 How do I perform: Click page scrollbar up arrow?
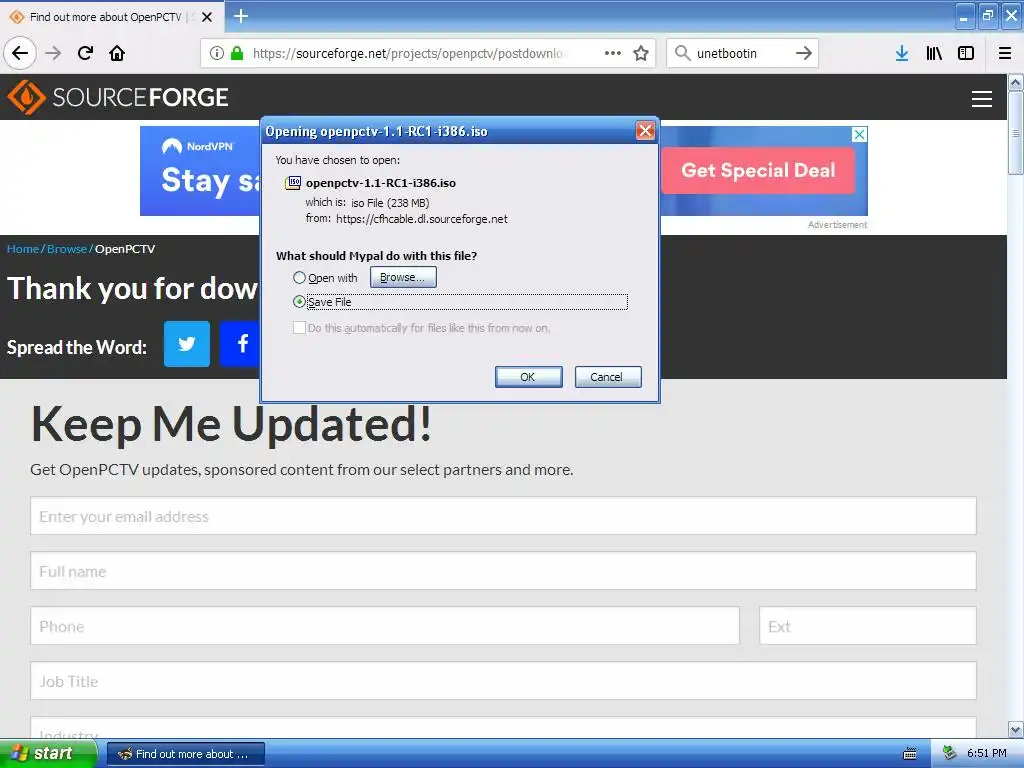pyautogui.click(x=1016, y=82)
